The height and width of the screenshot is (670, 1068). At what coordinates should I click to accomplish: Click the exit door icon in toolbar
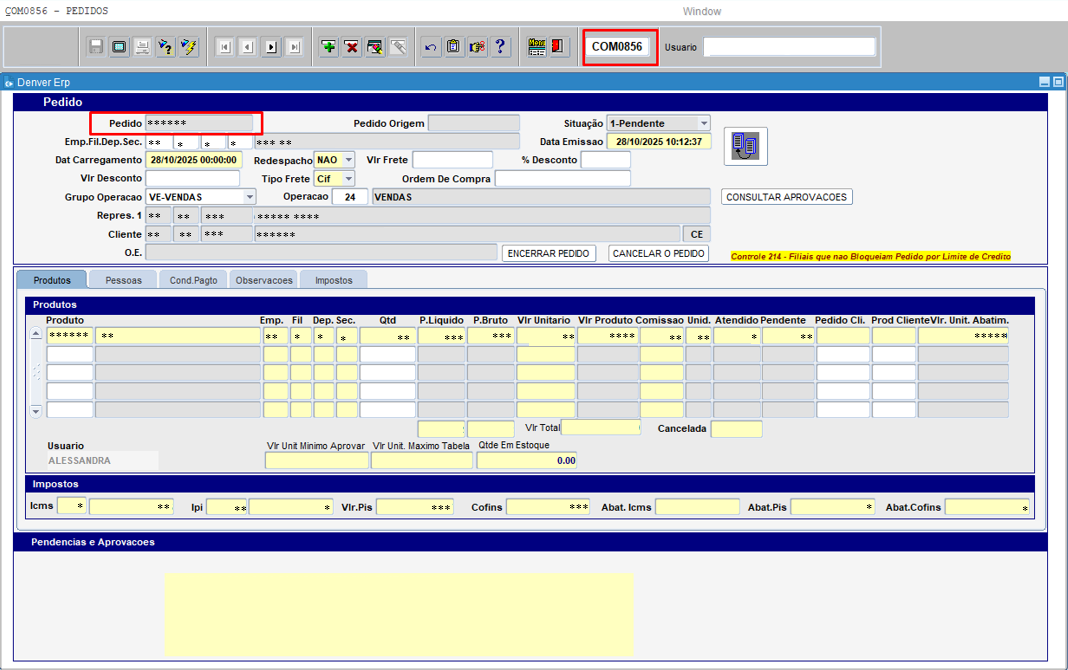coord(558,47)
